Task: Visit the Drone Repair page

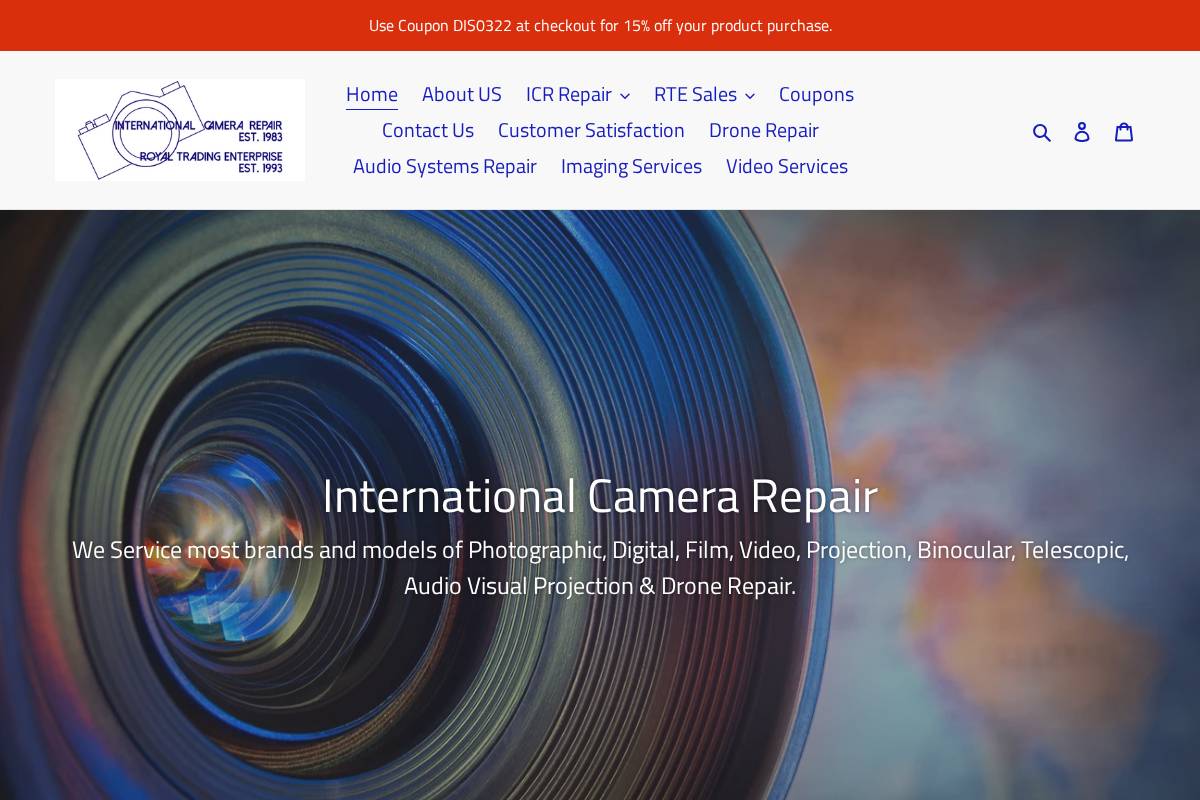Action: click(x=764, y=130)
